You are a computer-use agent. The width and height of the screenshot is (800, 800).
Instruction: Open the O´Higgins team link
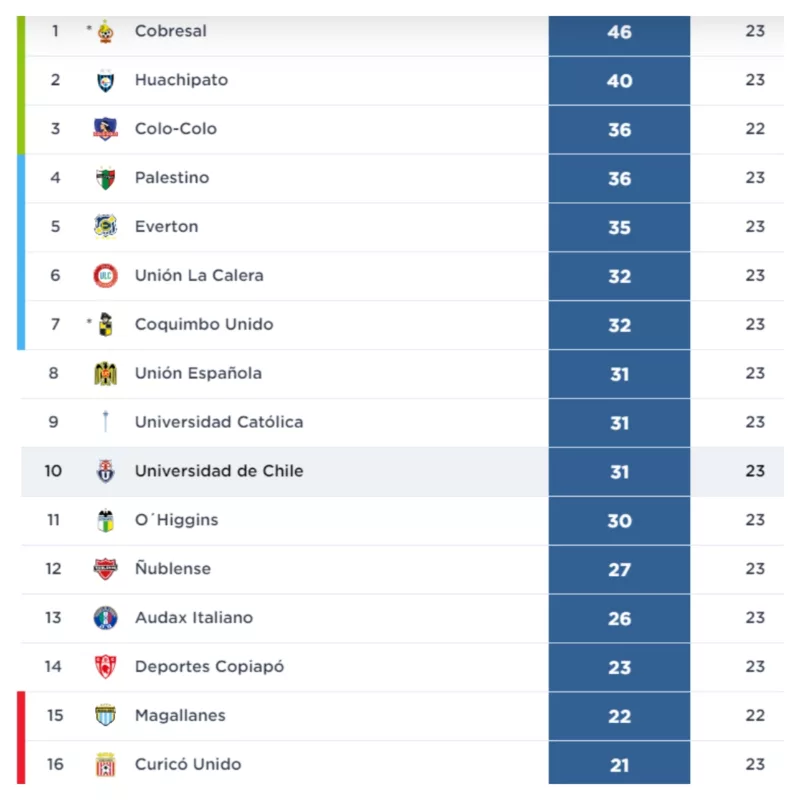176,520
